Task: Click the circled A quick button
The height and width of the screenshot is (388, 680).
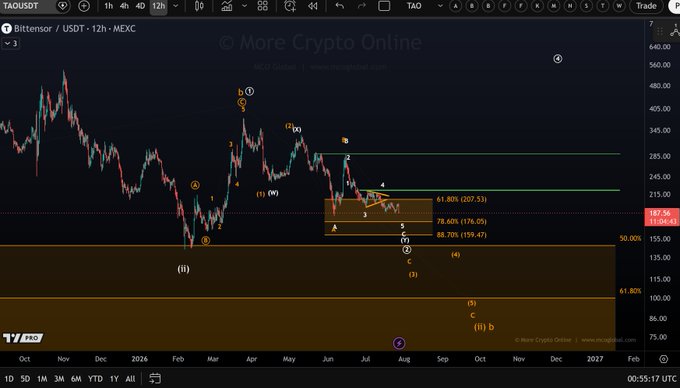Action: coord(455,6)
